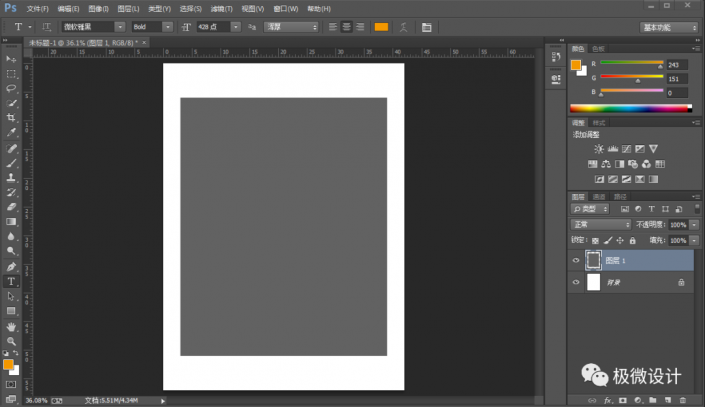Open the character panel toggle icon
The height and width of the screenshot is (407, 705).
click(428, 26)
